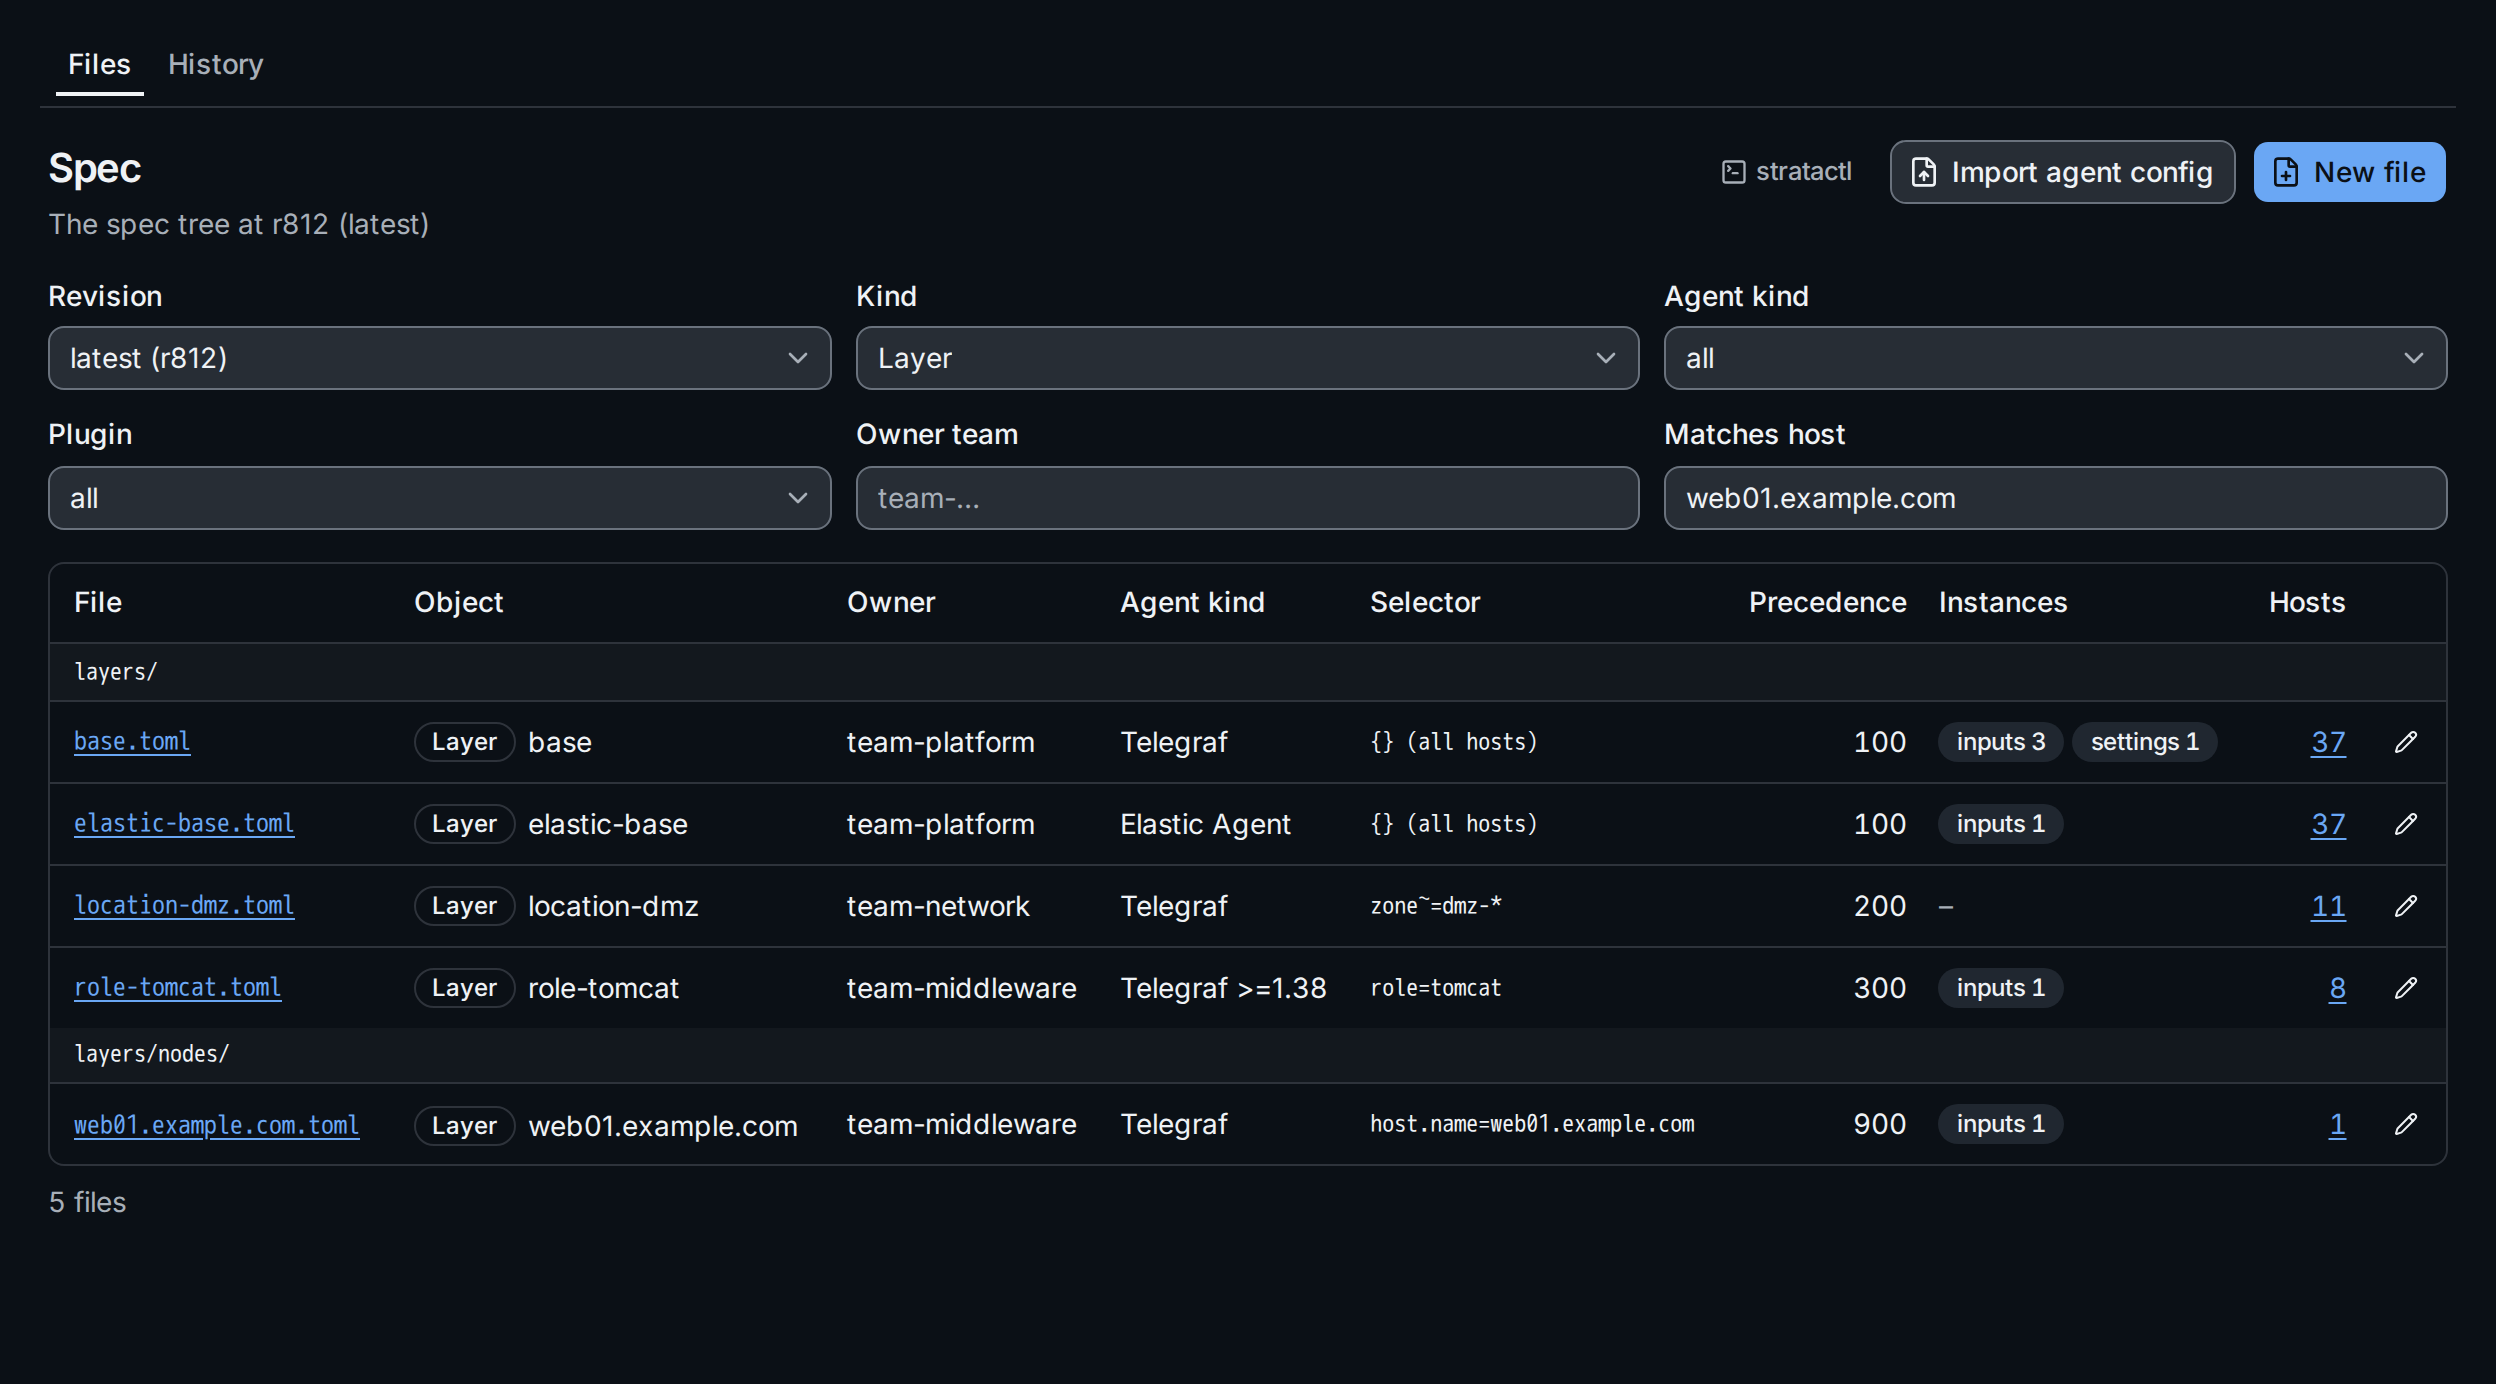Click the team-network owner cell
The width and height of the screenshot is (2496, 1384).
click(937, 906)
